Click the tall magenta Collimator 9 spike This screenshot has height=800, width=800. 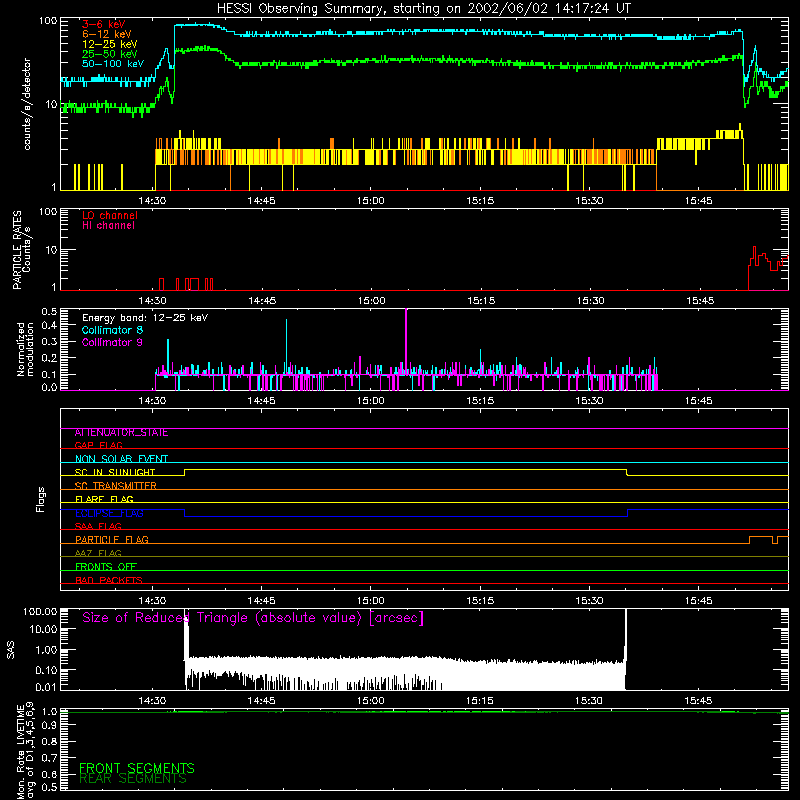point(406,342)
